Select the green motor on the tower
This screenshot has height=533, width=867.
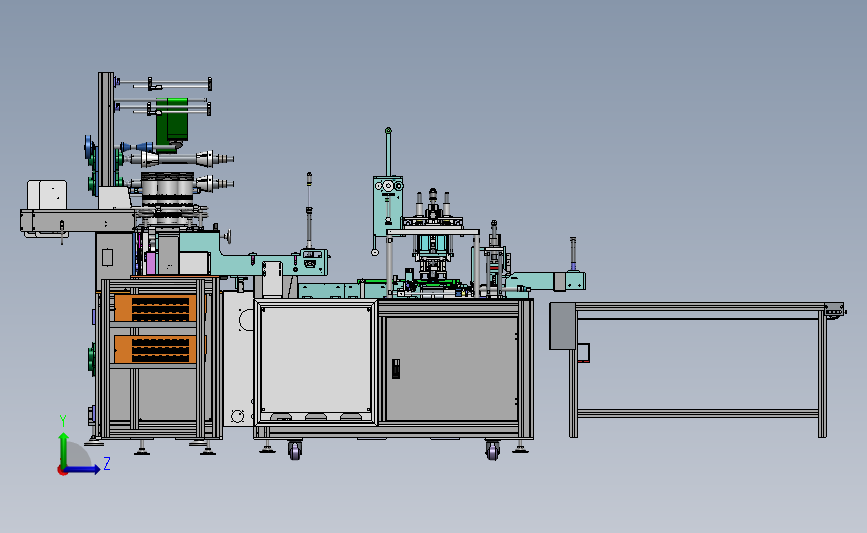point(172,123)
